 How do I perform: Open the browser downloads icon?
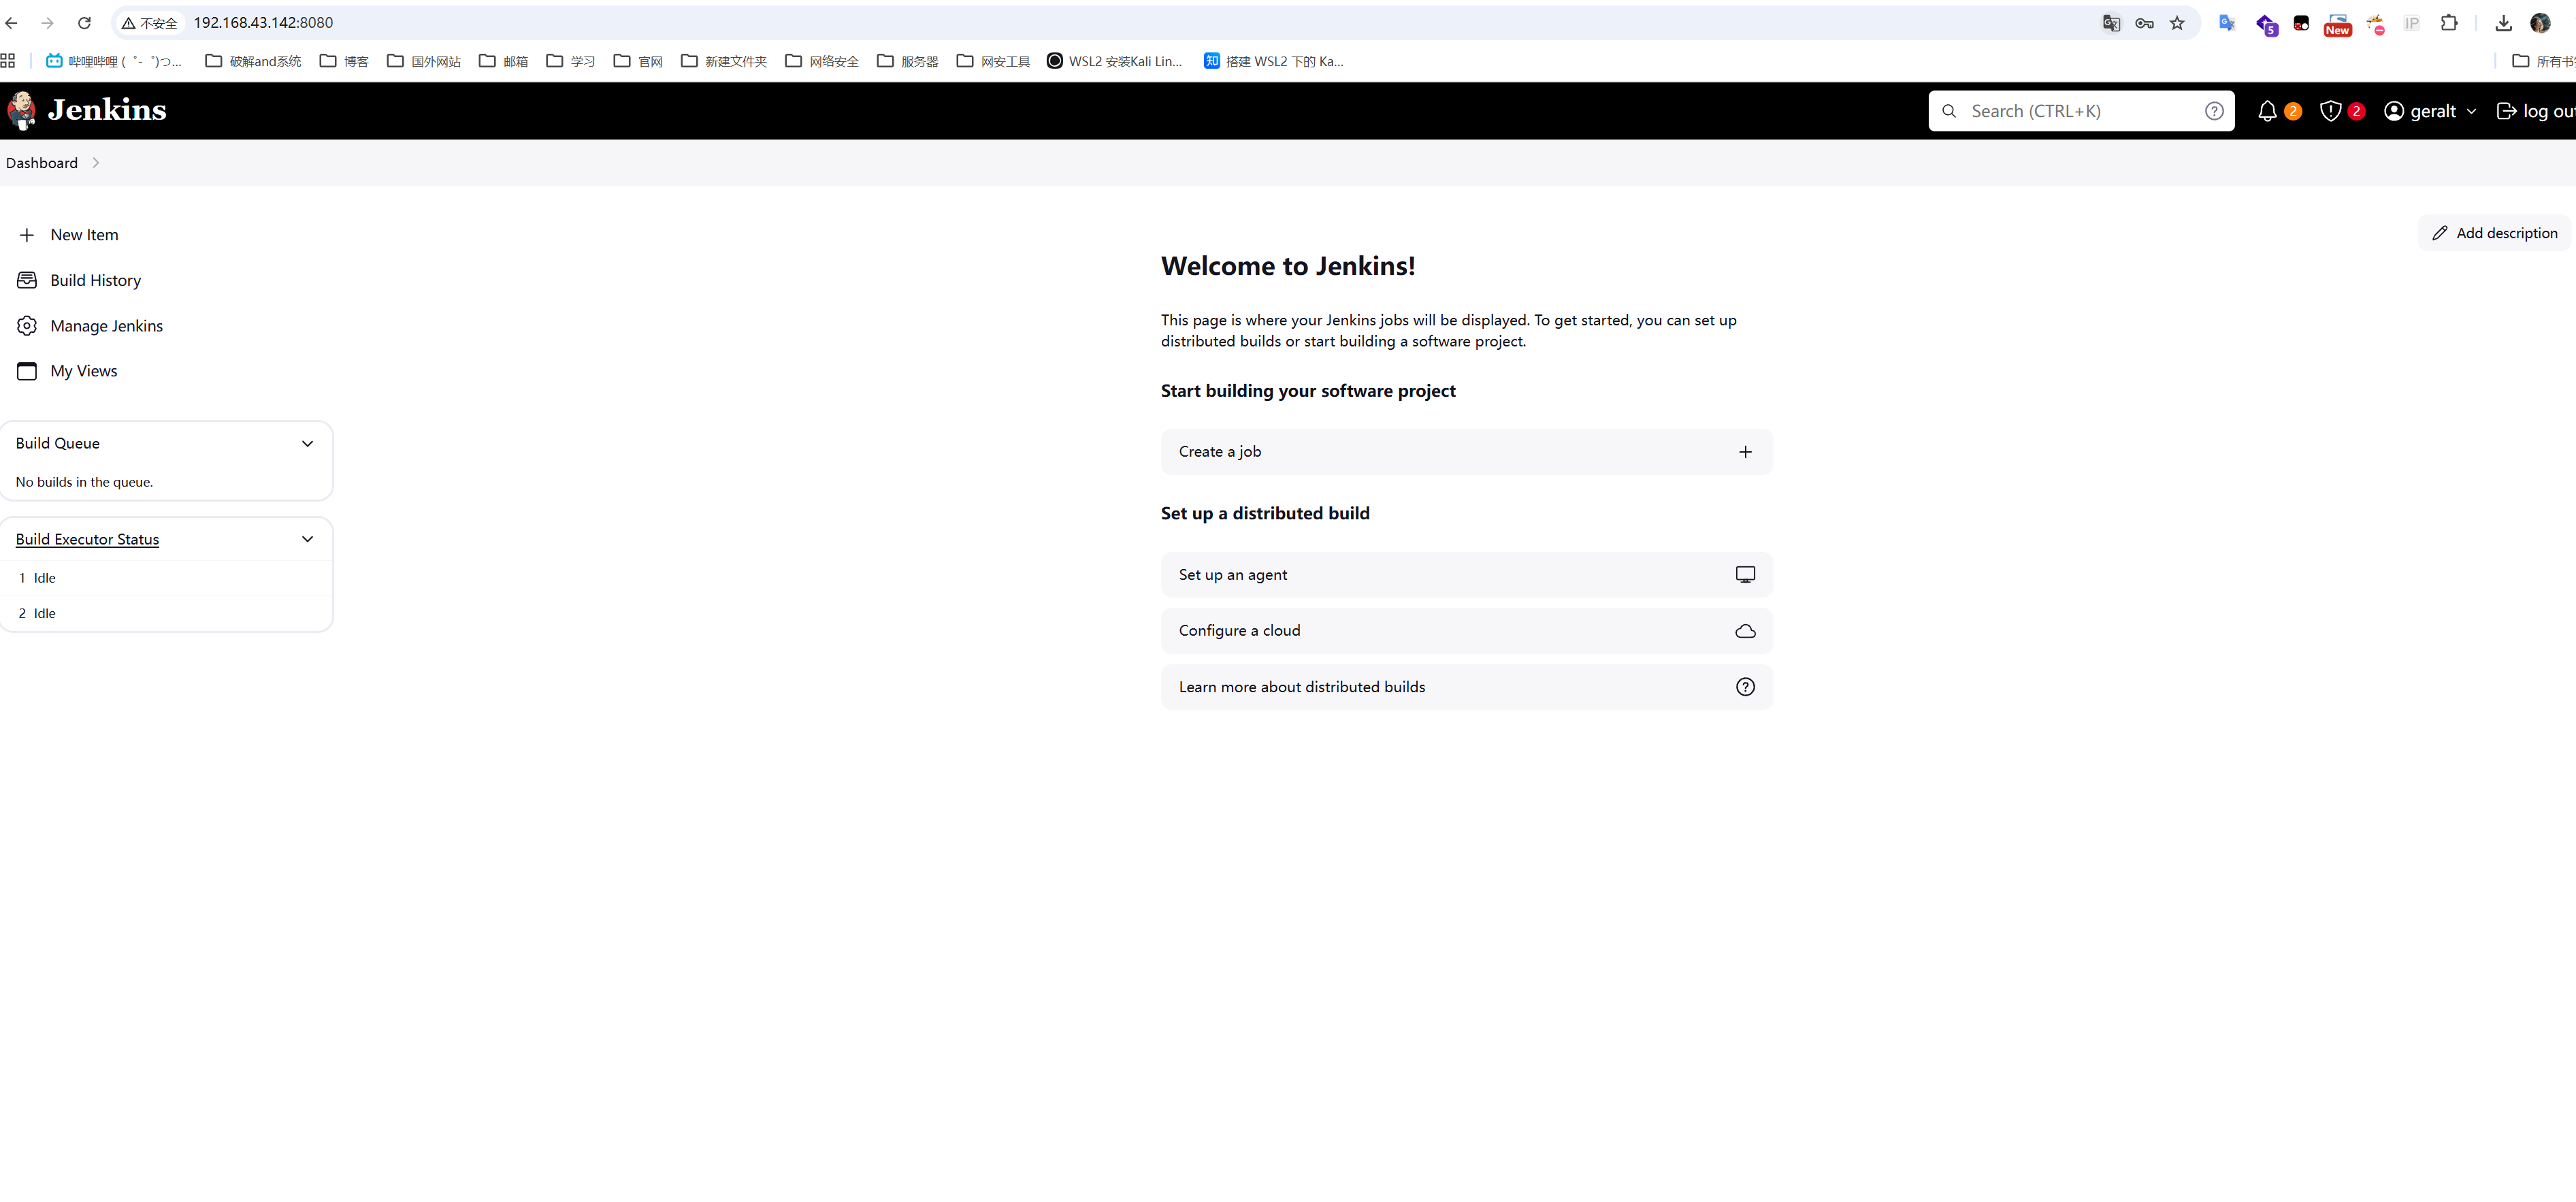pyautogui.click(x=2503, y=23)
